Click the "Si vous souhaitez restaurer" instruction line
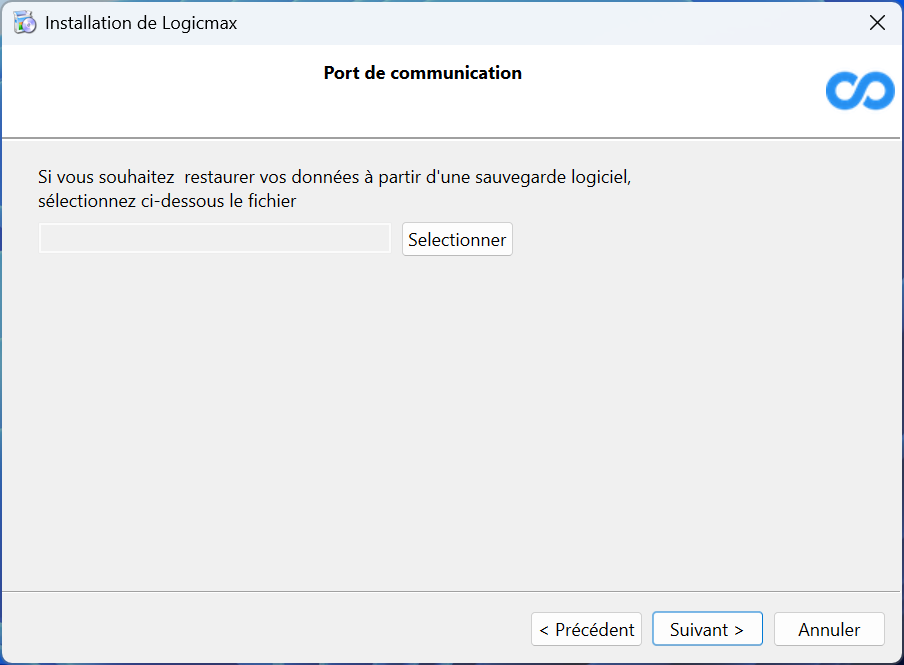 coord(335,177)
